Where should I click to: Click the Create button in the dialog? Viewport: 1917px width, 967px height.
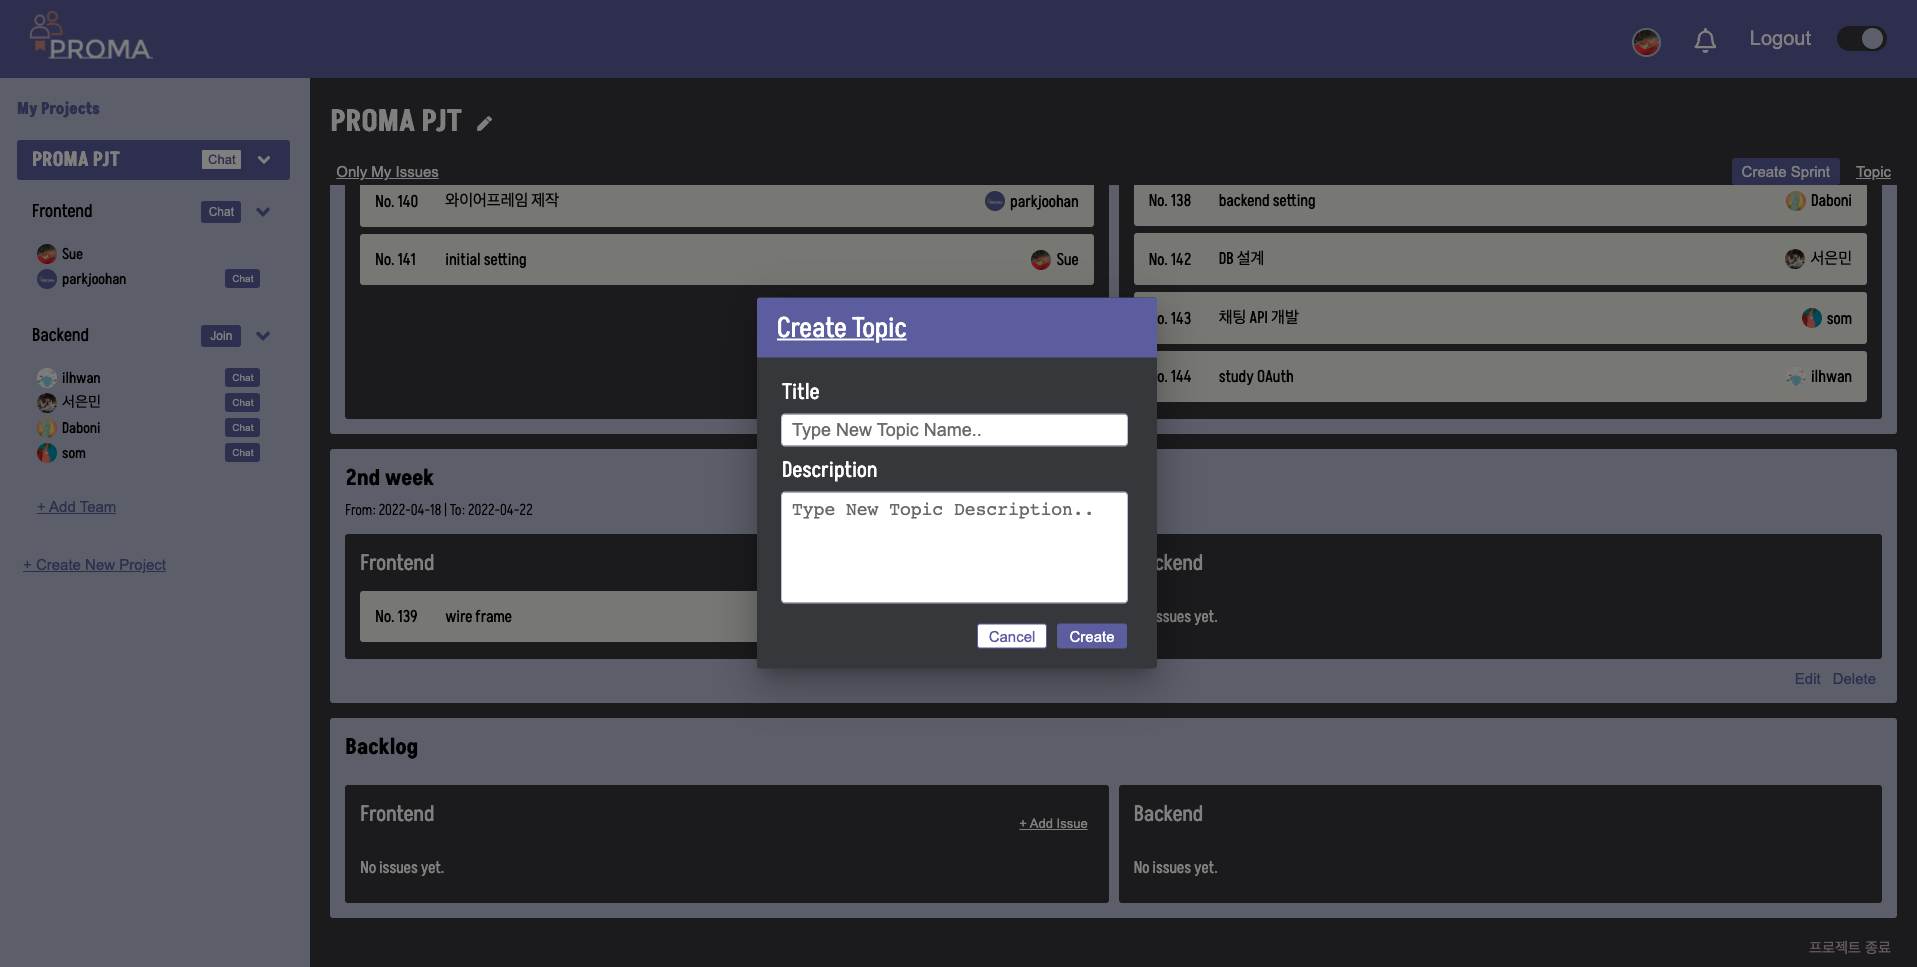[x=1091, y=636]
